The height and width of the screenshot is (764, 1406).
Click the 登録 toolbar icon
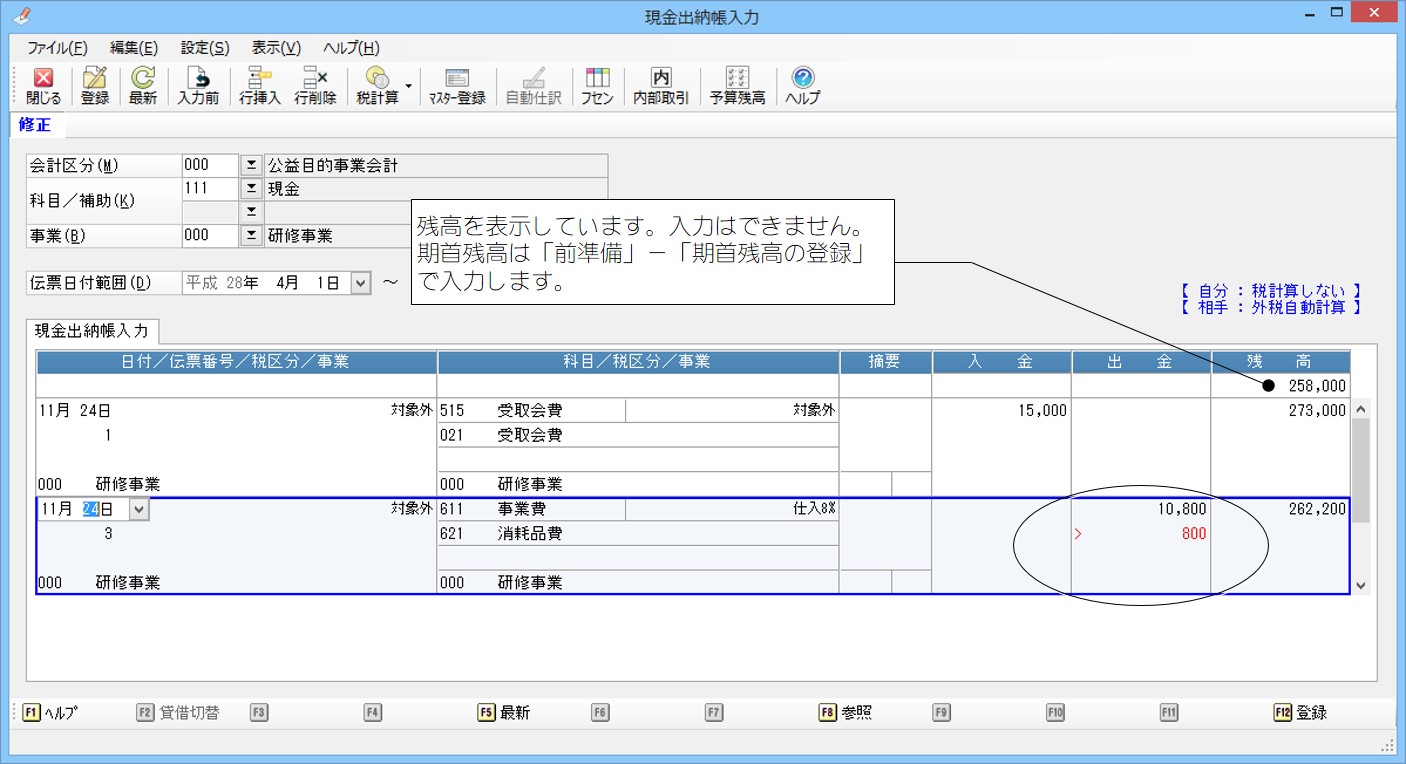pyautogui.click(x=95, y=86)
